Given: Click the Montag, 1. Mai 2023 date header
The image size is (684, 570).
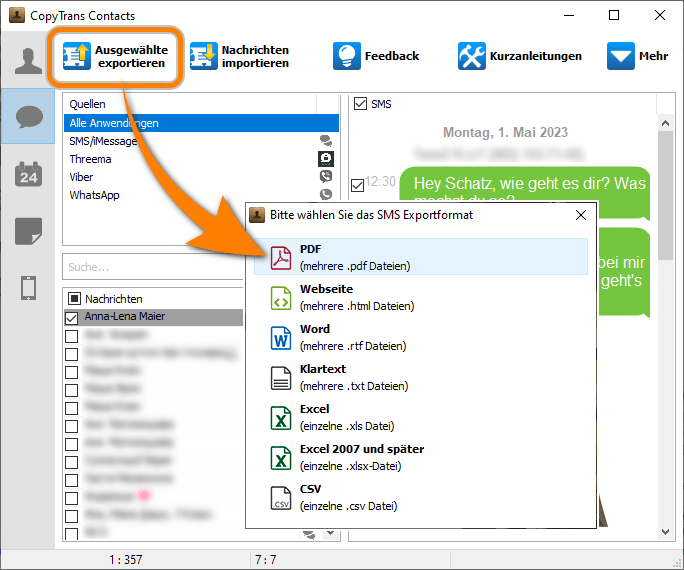Looking at the screenshot, I should point(505,132).
